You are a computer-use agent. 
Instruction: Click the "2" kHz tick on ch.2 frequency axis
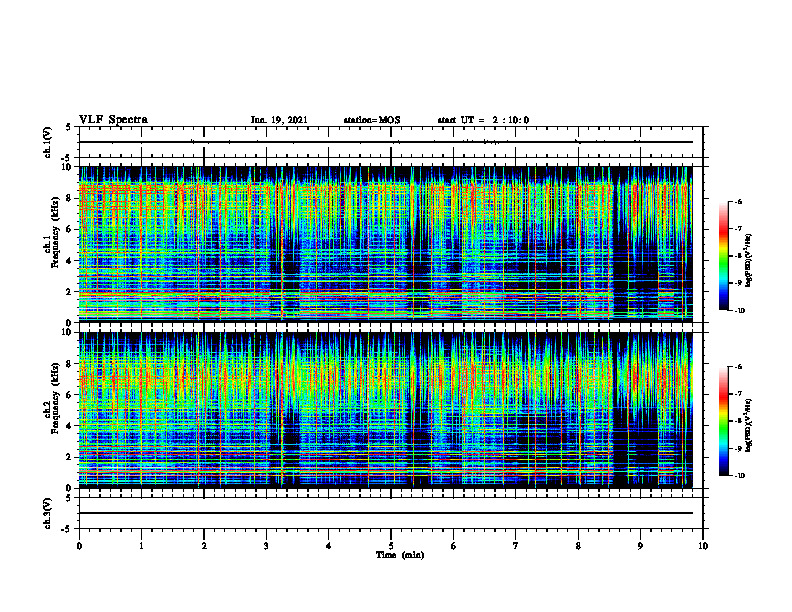pyautogui.click(x=70, y=457)
